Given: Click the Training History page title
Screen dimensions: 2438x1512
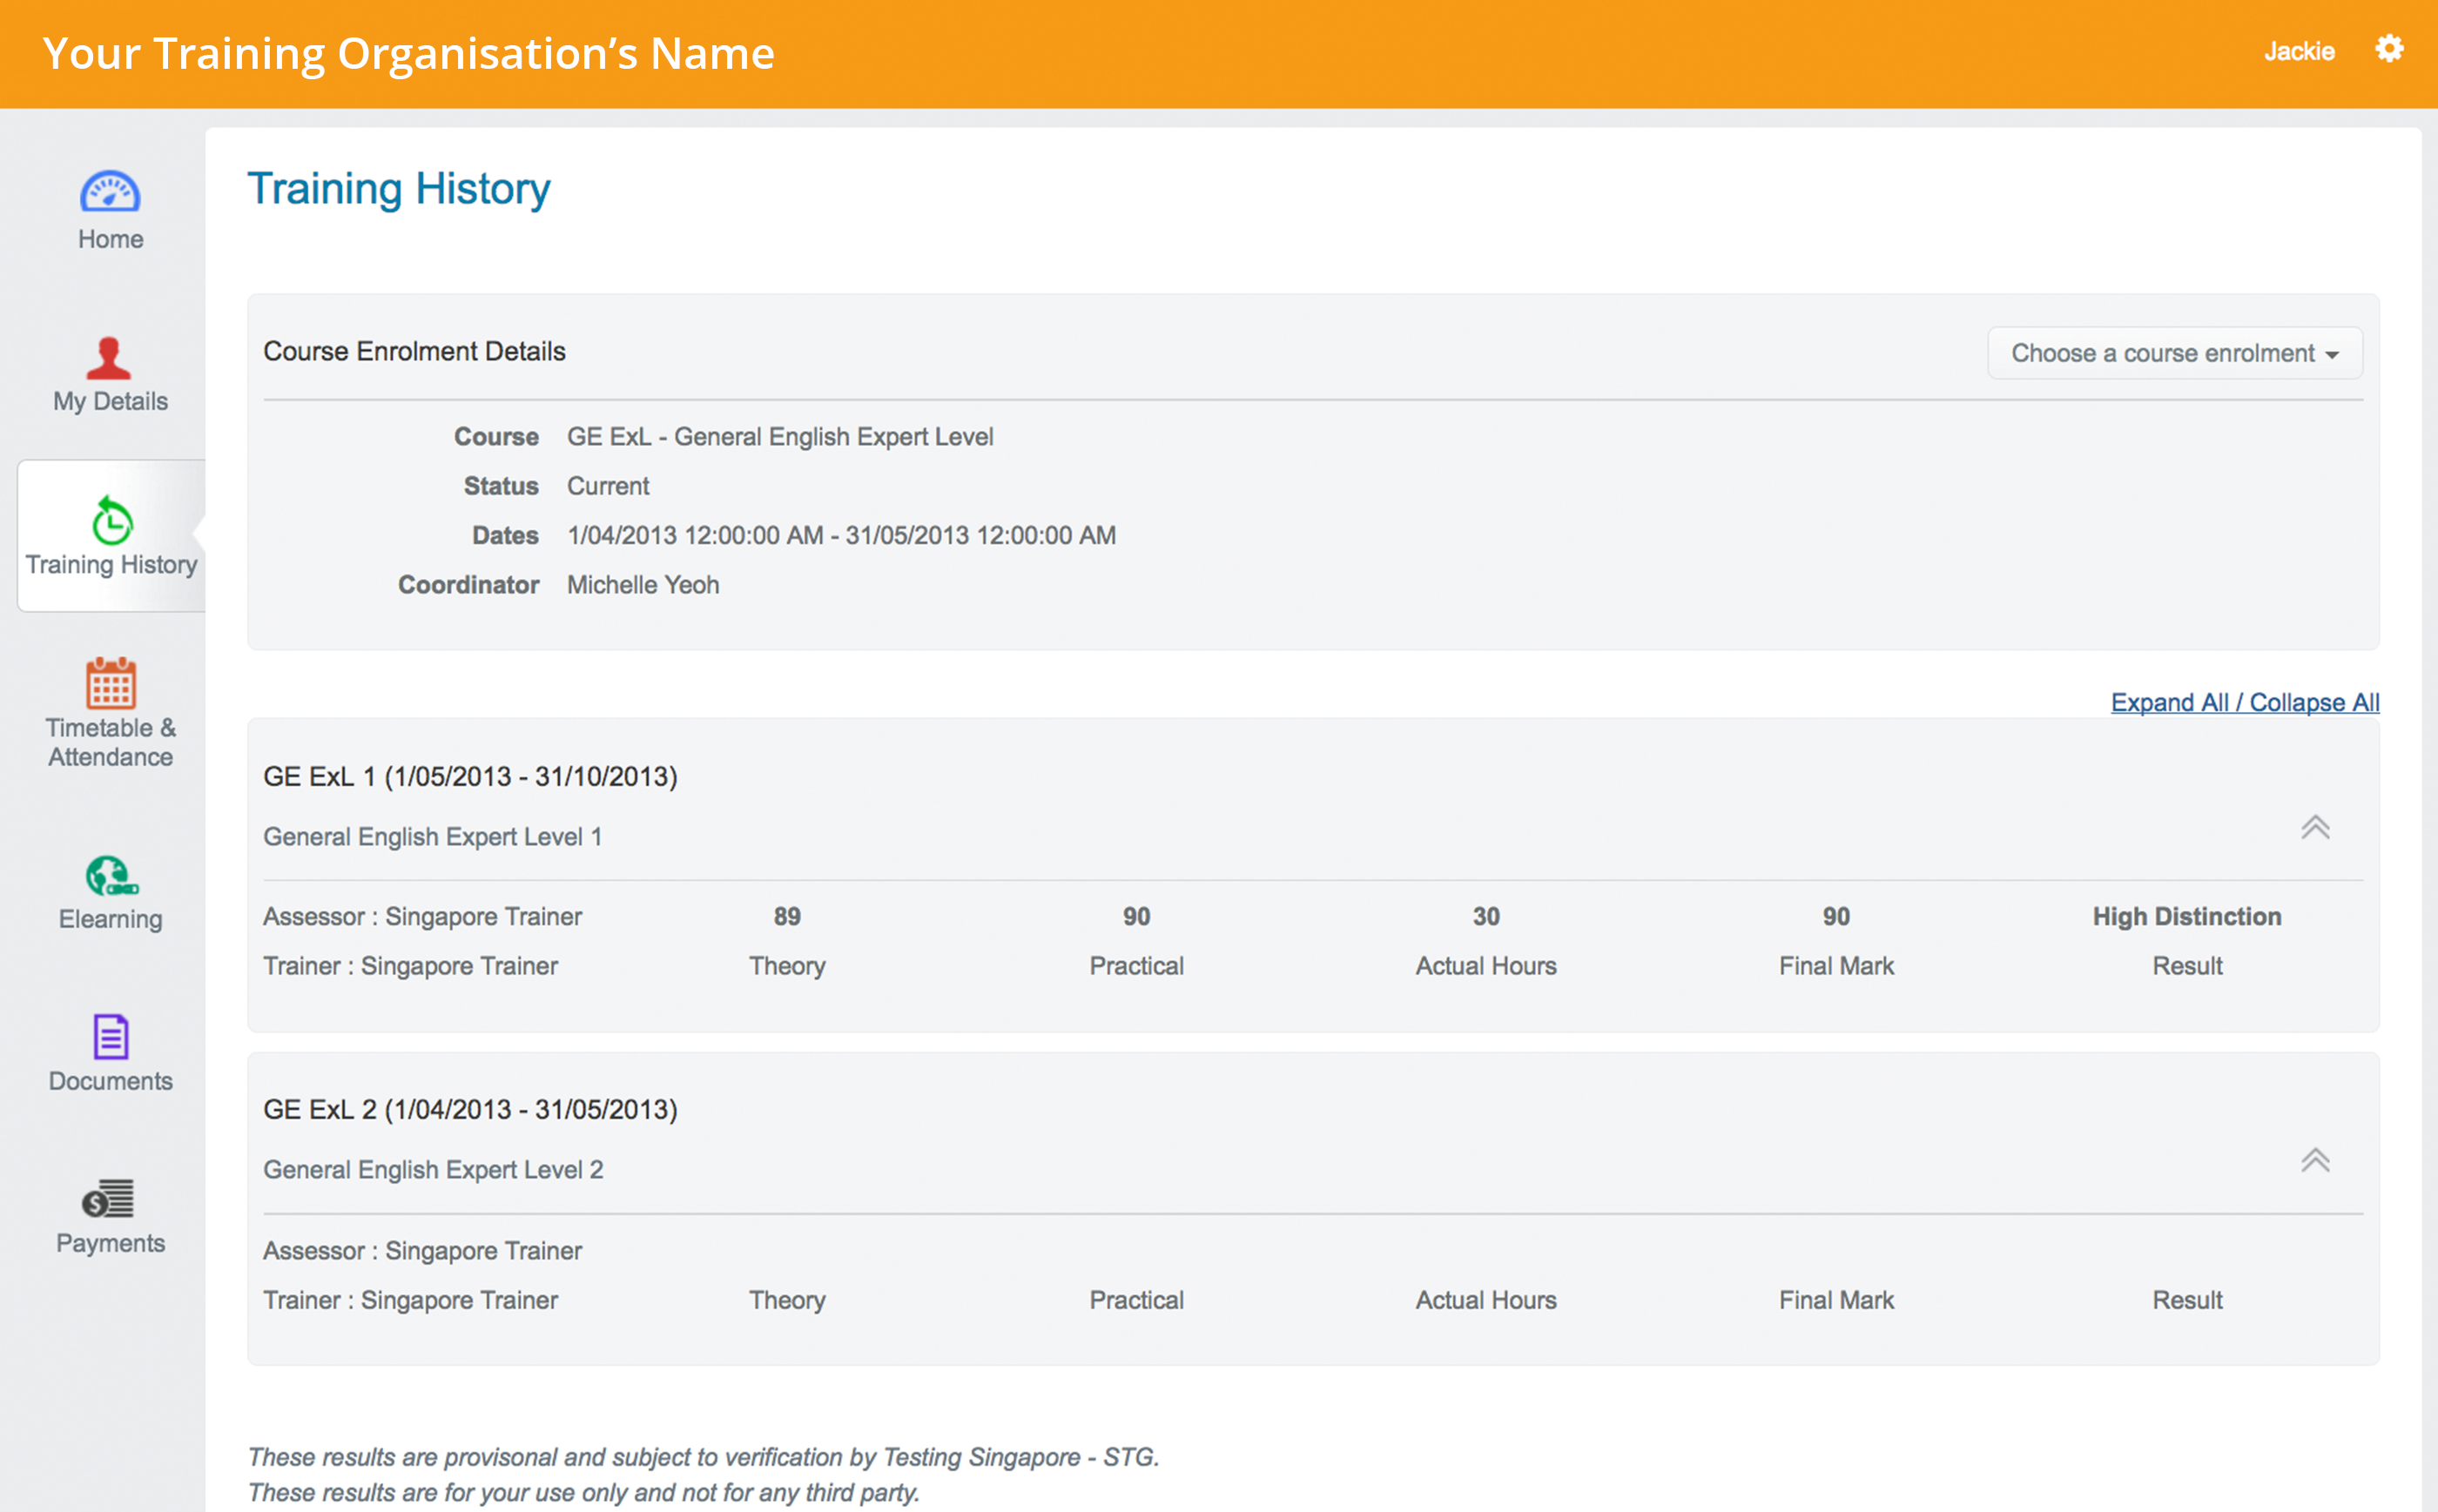Looking at the screenshot, I should 399,188.
